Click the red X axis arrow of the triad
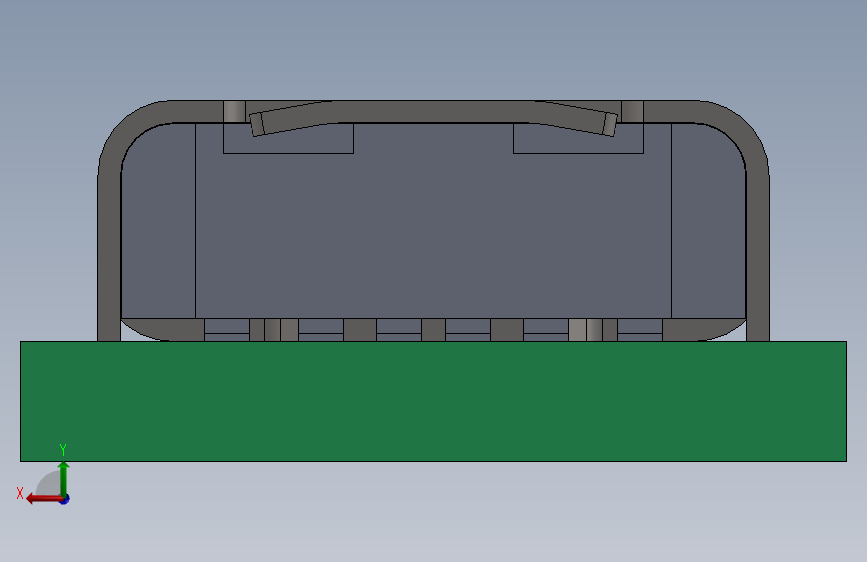The image size is (867, 562). [43, 499]
